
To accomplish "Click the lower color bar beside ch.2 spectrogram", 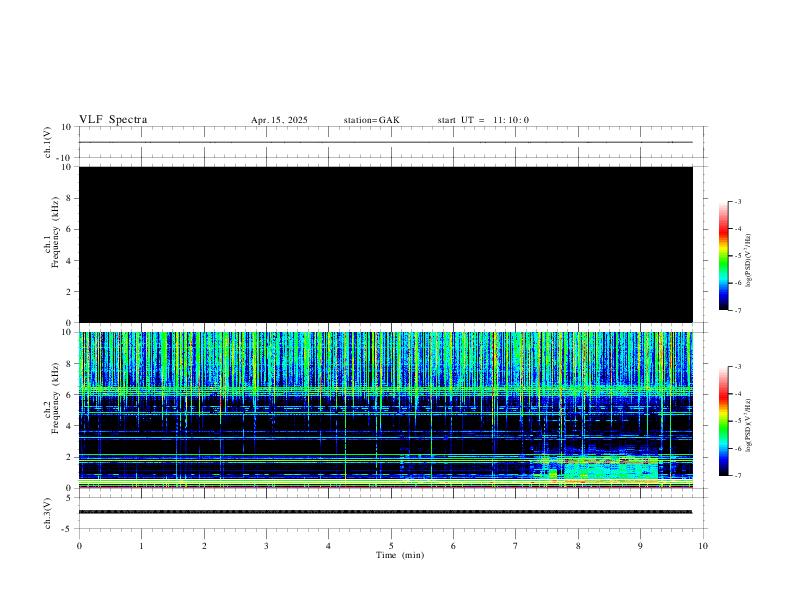I will [x=723, y=421].
